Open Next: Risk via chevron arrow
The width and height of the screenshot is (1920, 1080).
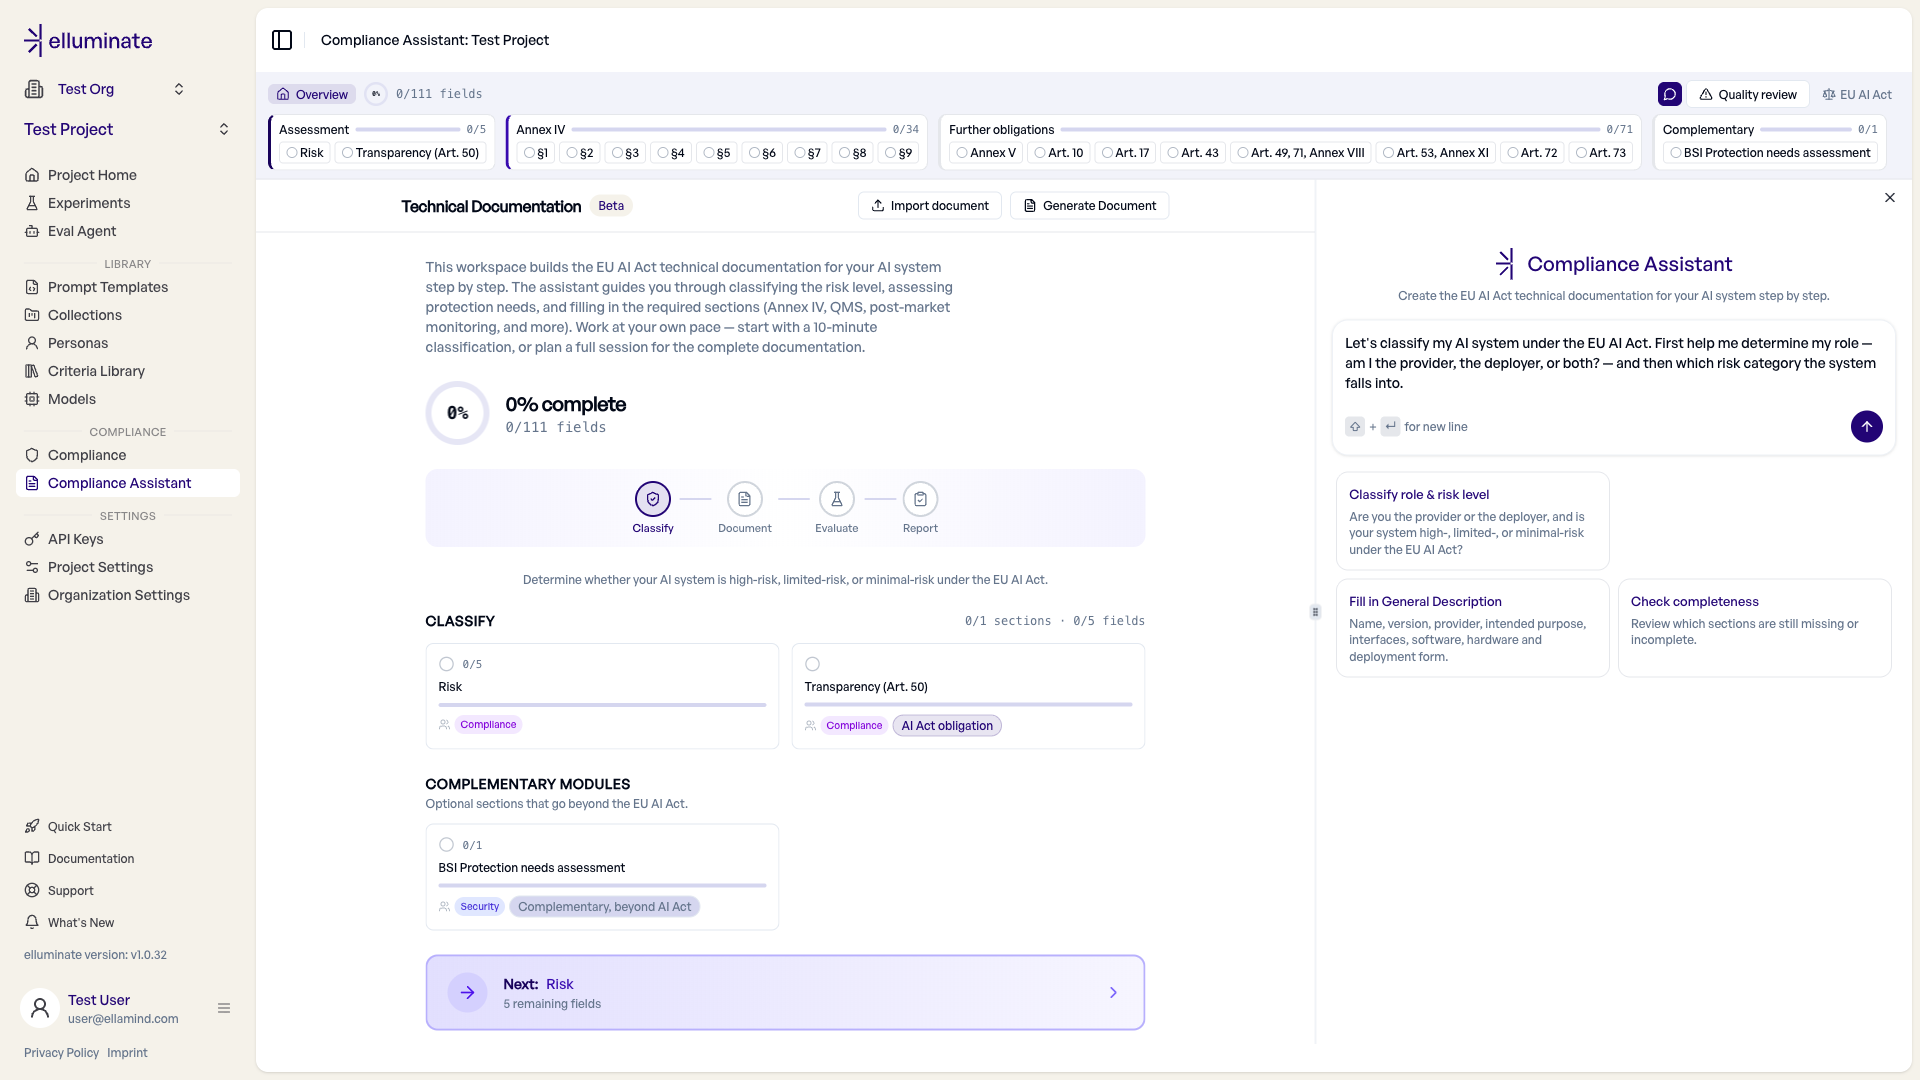1113,992
